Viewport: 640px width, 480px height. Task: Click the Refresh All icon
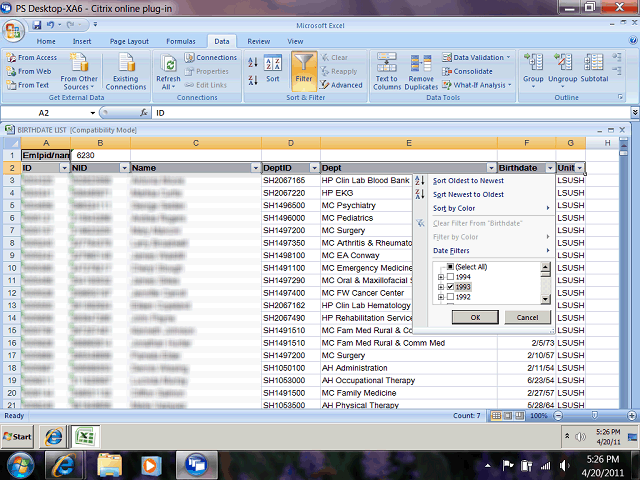(169, 72)
